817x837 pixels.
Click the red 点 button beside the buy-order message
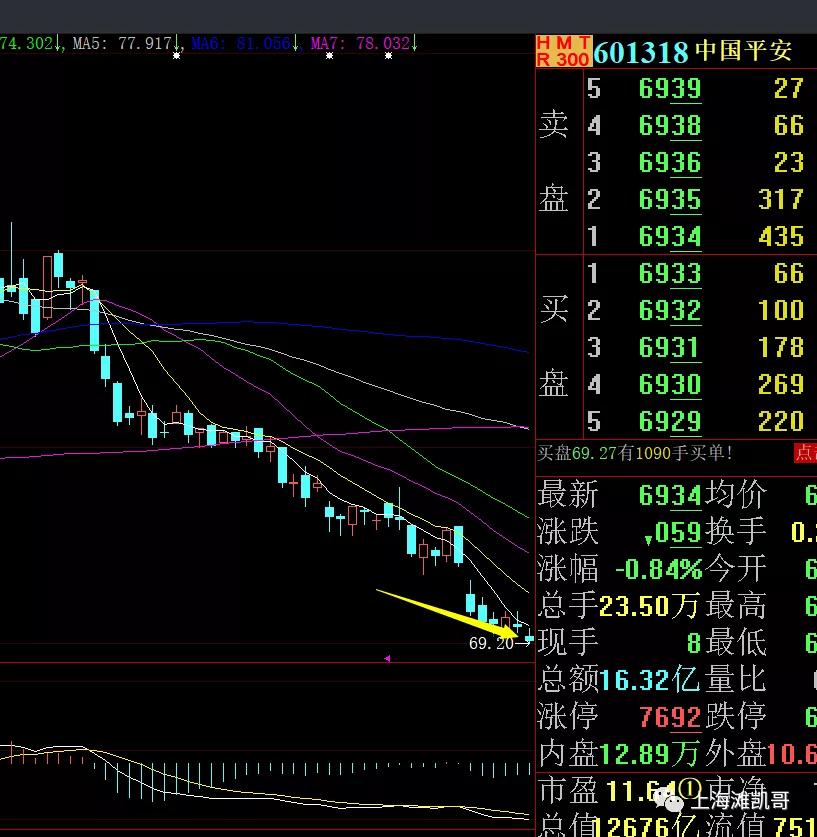pyautogui.click(x=806, y=453)
